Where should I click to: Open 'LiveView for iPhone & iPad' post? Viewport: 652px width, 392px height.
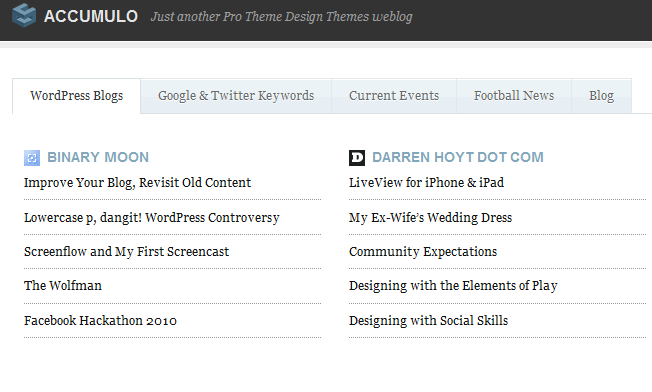[x=426, y=183]
